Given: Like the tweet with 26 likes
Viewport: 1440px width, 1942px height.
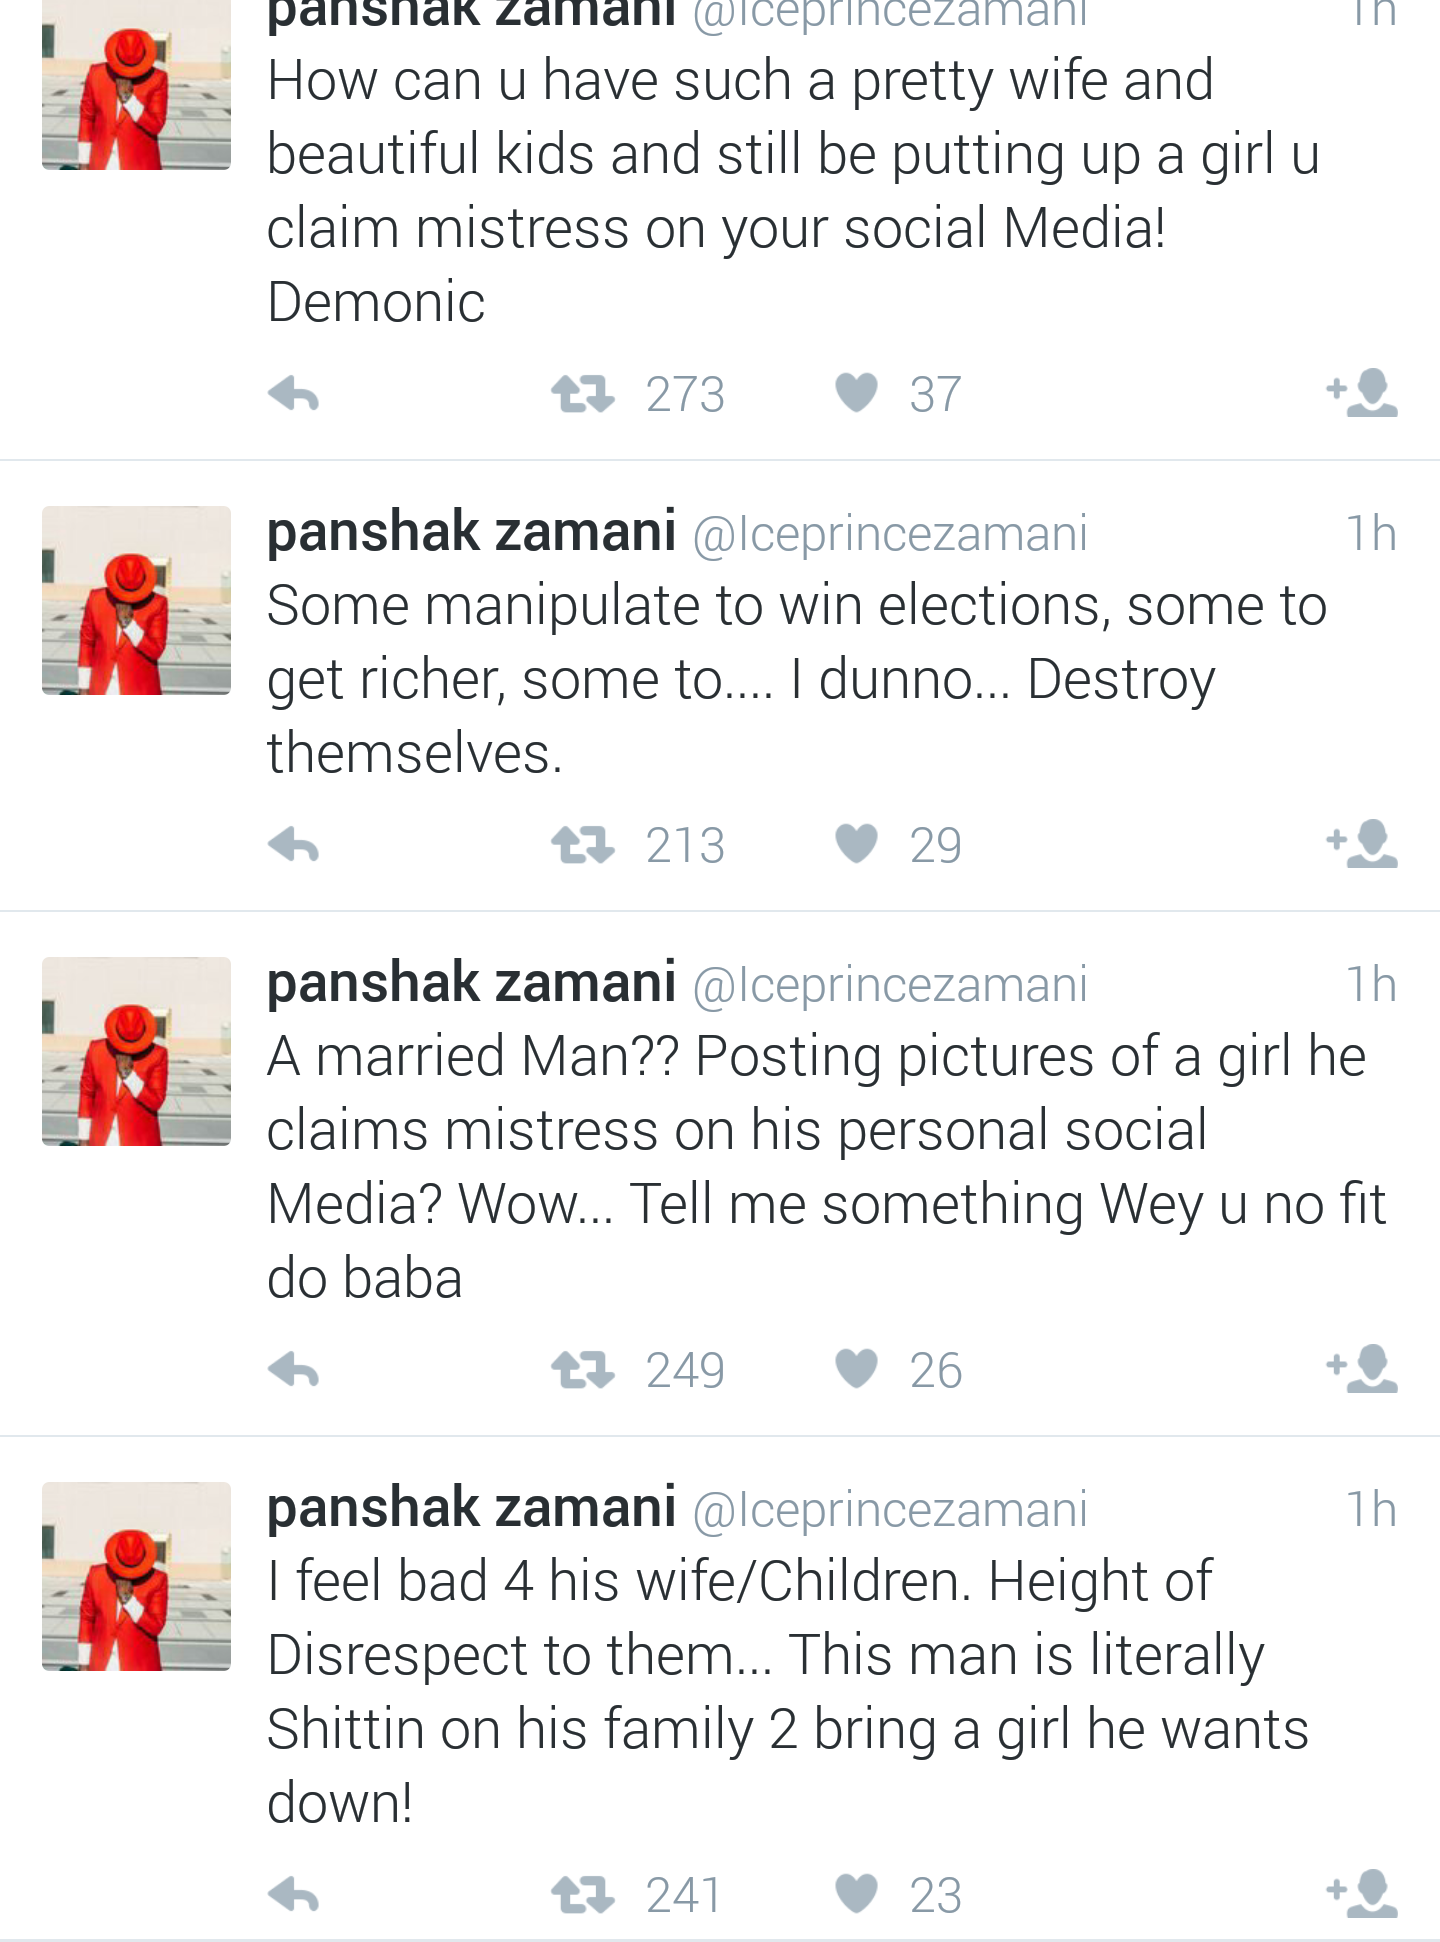Looking at the screenshot, I should tap(857, 1369).
